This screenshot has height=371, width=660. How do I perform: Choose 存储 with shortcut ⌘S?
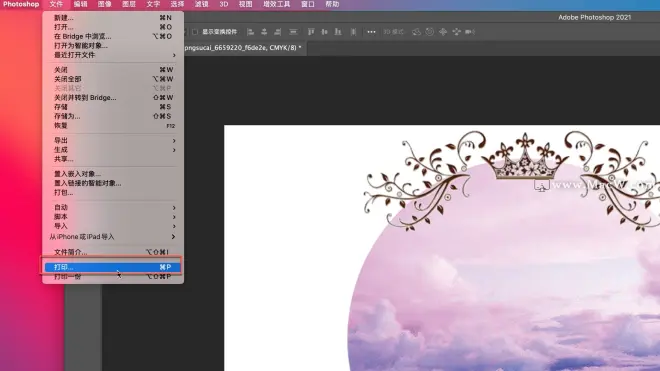pos(113,107)
